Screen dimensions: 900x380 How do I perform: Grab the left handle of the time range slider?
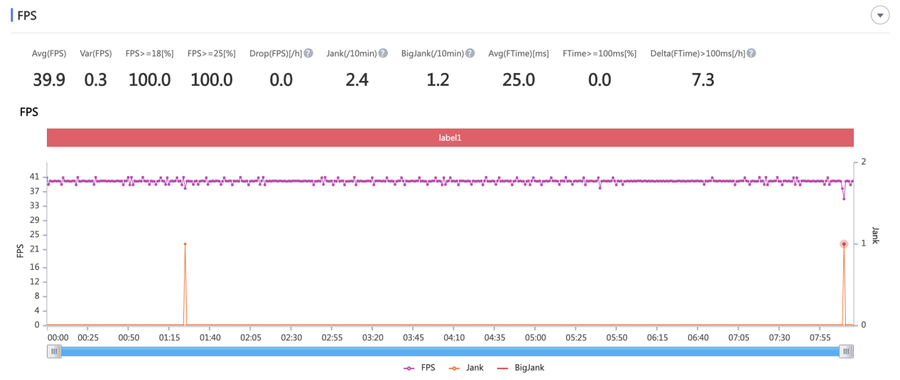54,351
